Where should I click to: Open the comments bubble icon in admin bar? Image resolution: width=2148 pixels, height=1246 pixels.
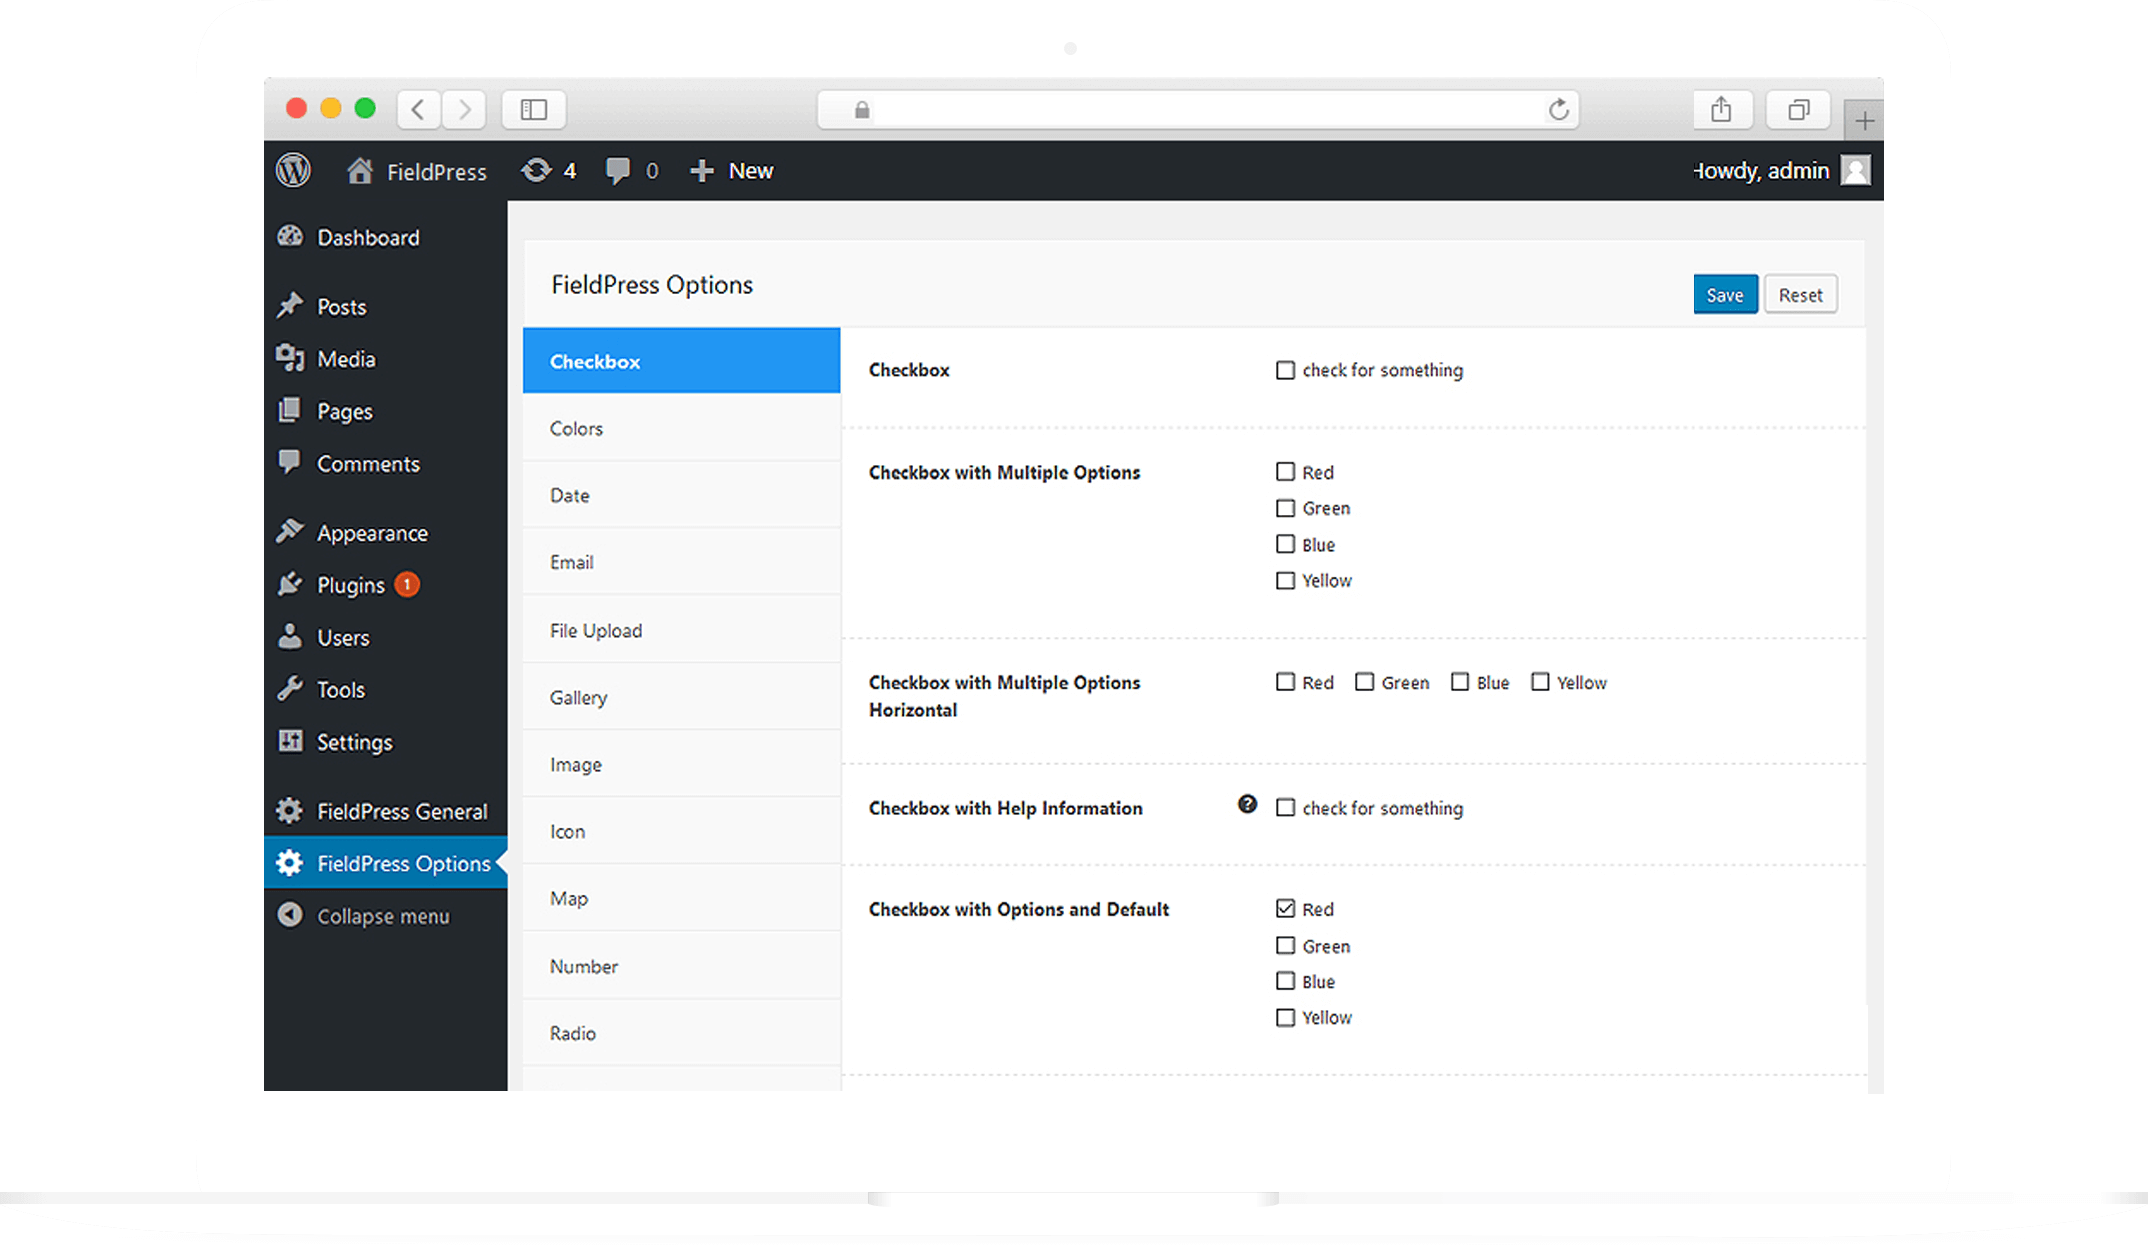pos(618,171)
